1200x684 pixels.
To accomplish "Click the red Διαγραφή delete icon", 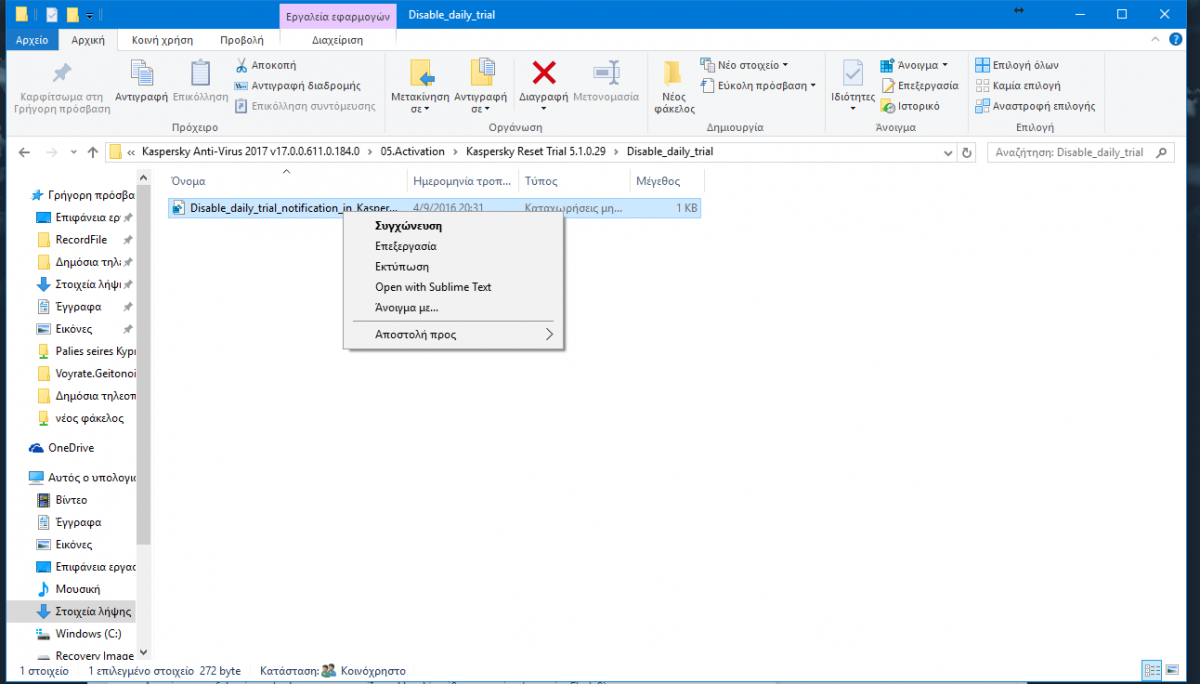I will pos(543,74).
